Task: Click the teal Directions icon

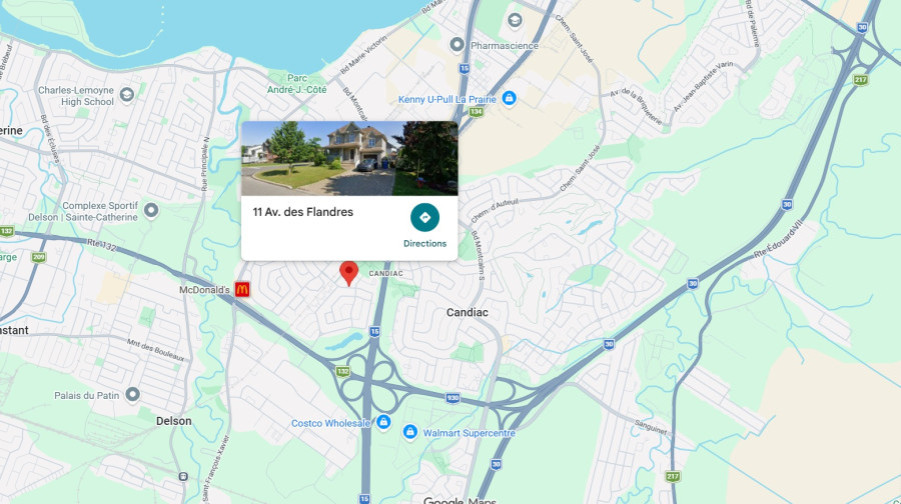Action: coord(425,217)
